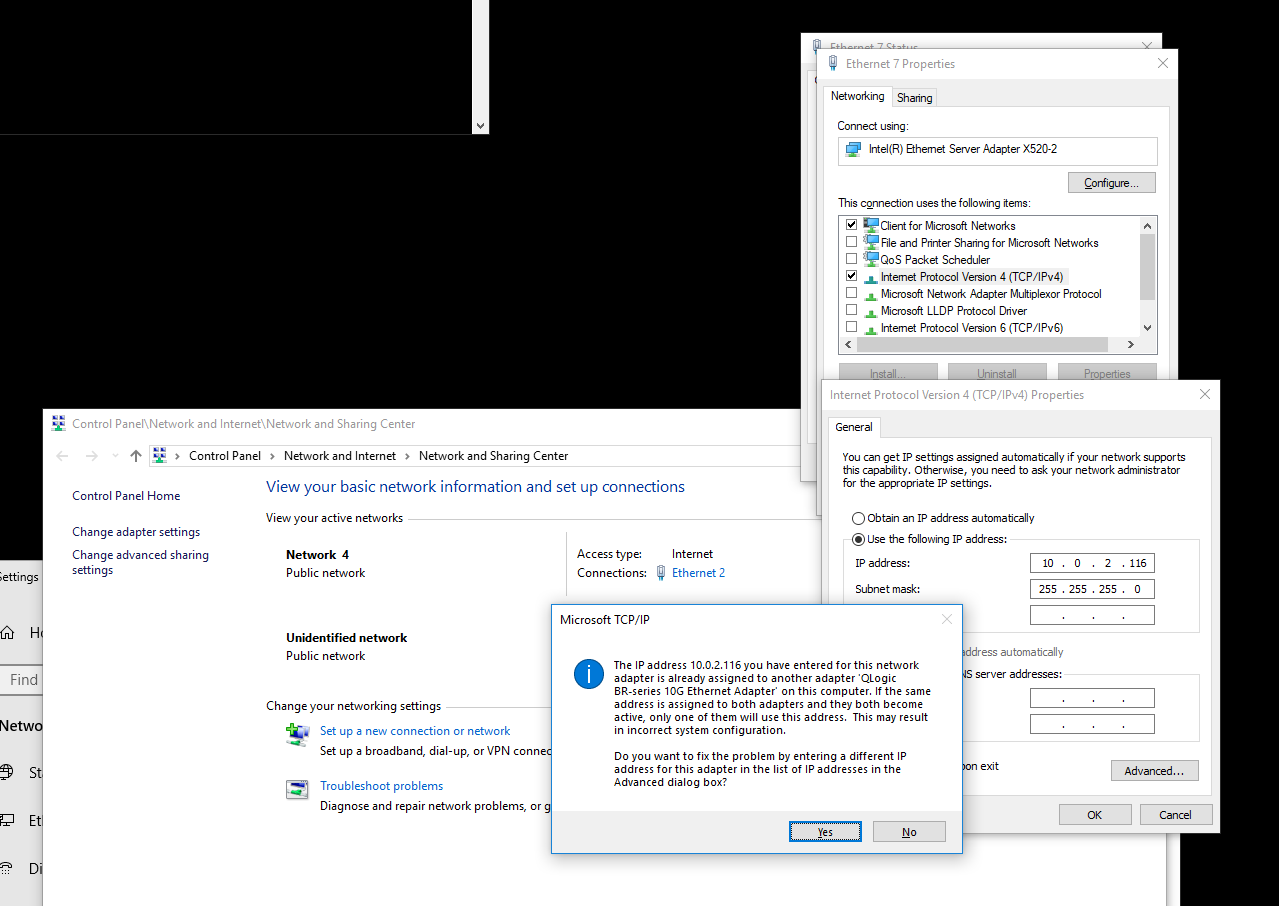Click Yes in Microsoft TCP/IP dialog

pyautogui.click(x=825, y=832)
